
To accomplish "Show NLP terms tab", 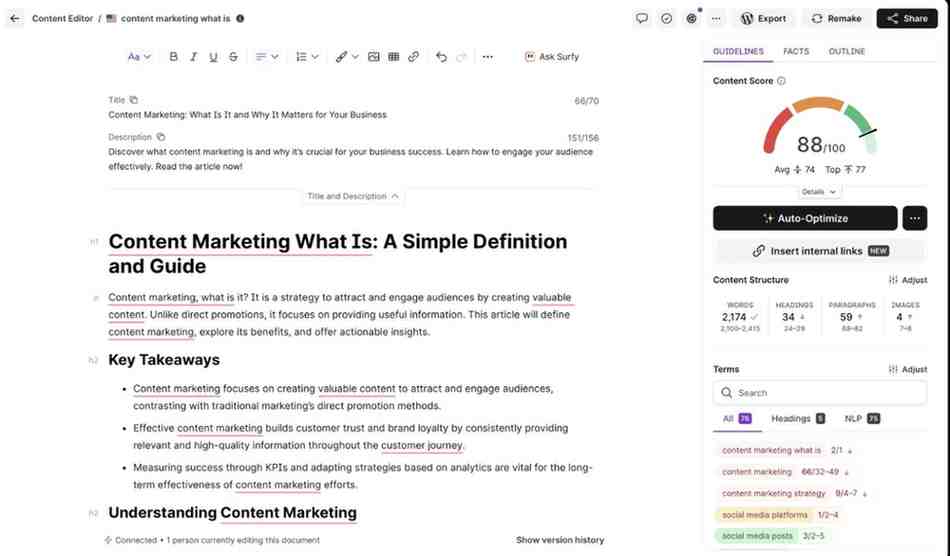I will pos(862,419).
